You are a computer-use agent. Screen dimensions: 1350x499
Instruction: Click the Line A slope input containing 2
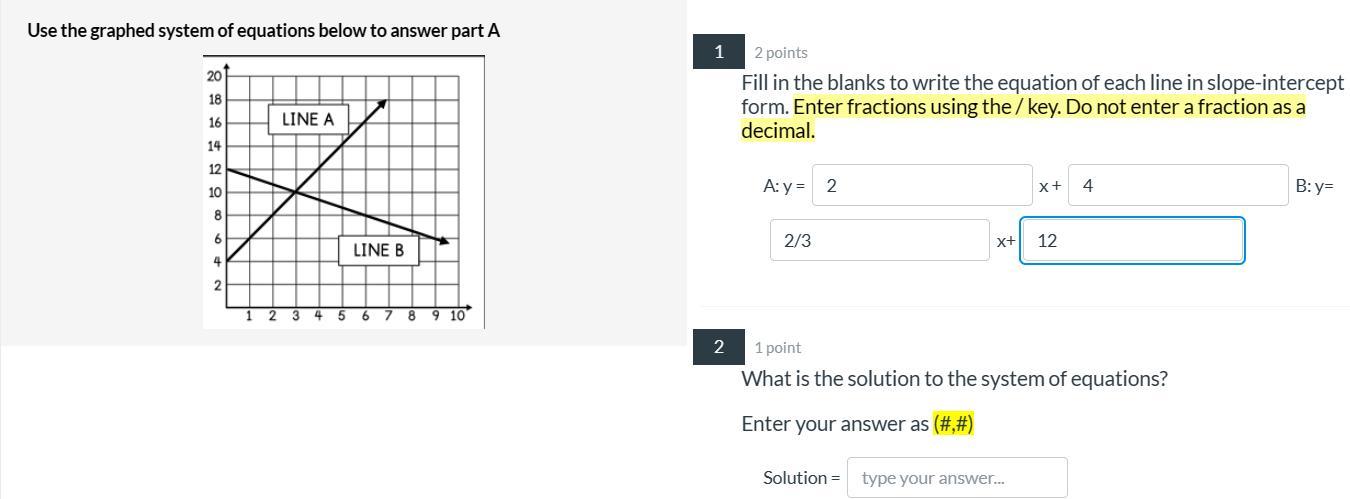[921, 185]
